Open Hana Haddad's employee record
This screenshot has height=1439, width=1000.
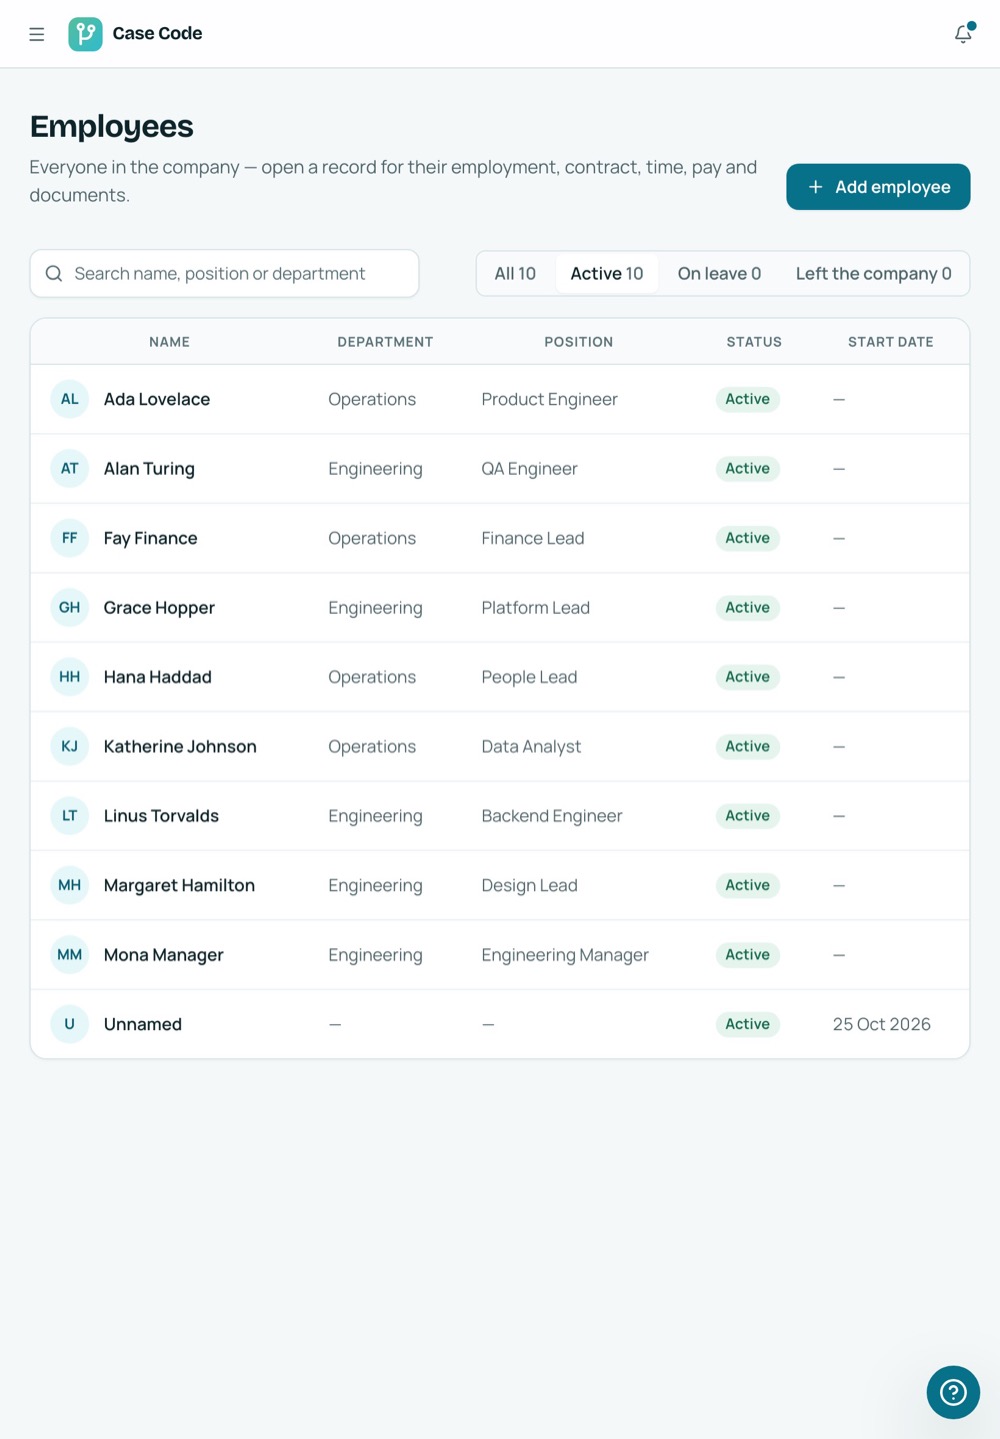click(x=500, y=677)
